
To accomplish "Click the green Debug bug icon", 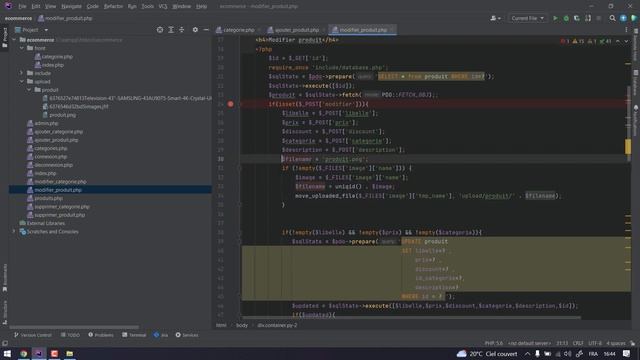I will point(566,18).
